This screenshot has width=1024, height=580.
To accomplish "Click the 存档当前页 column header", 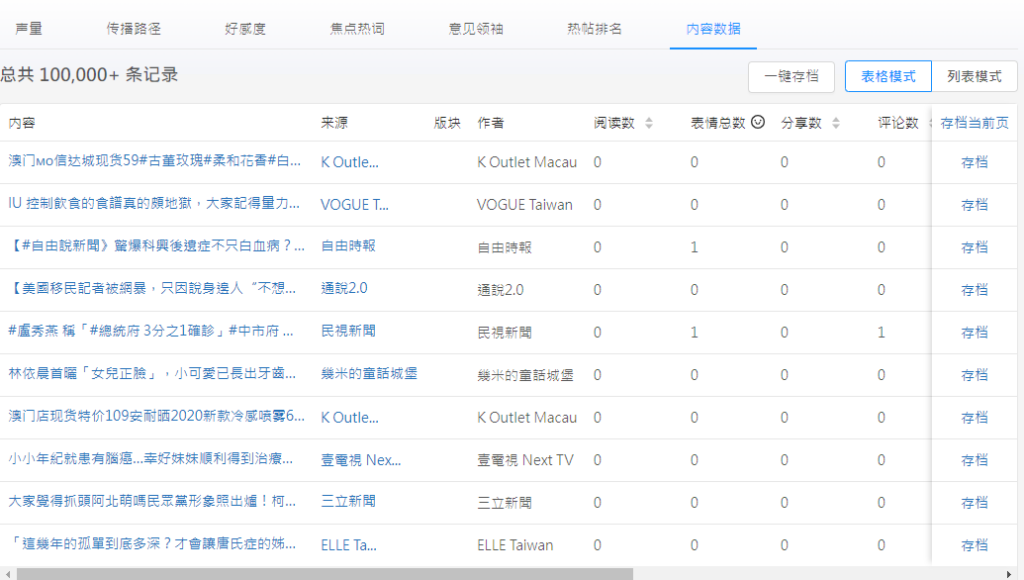I will point(974,123).
